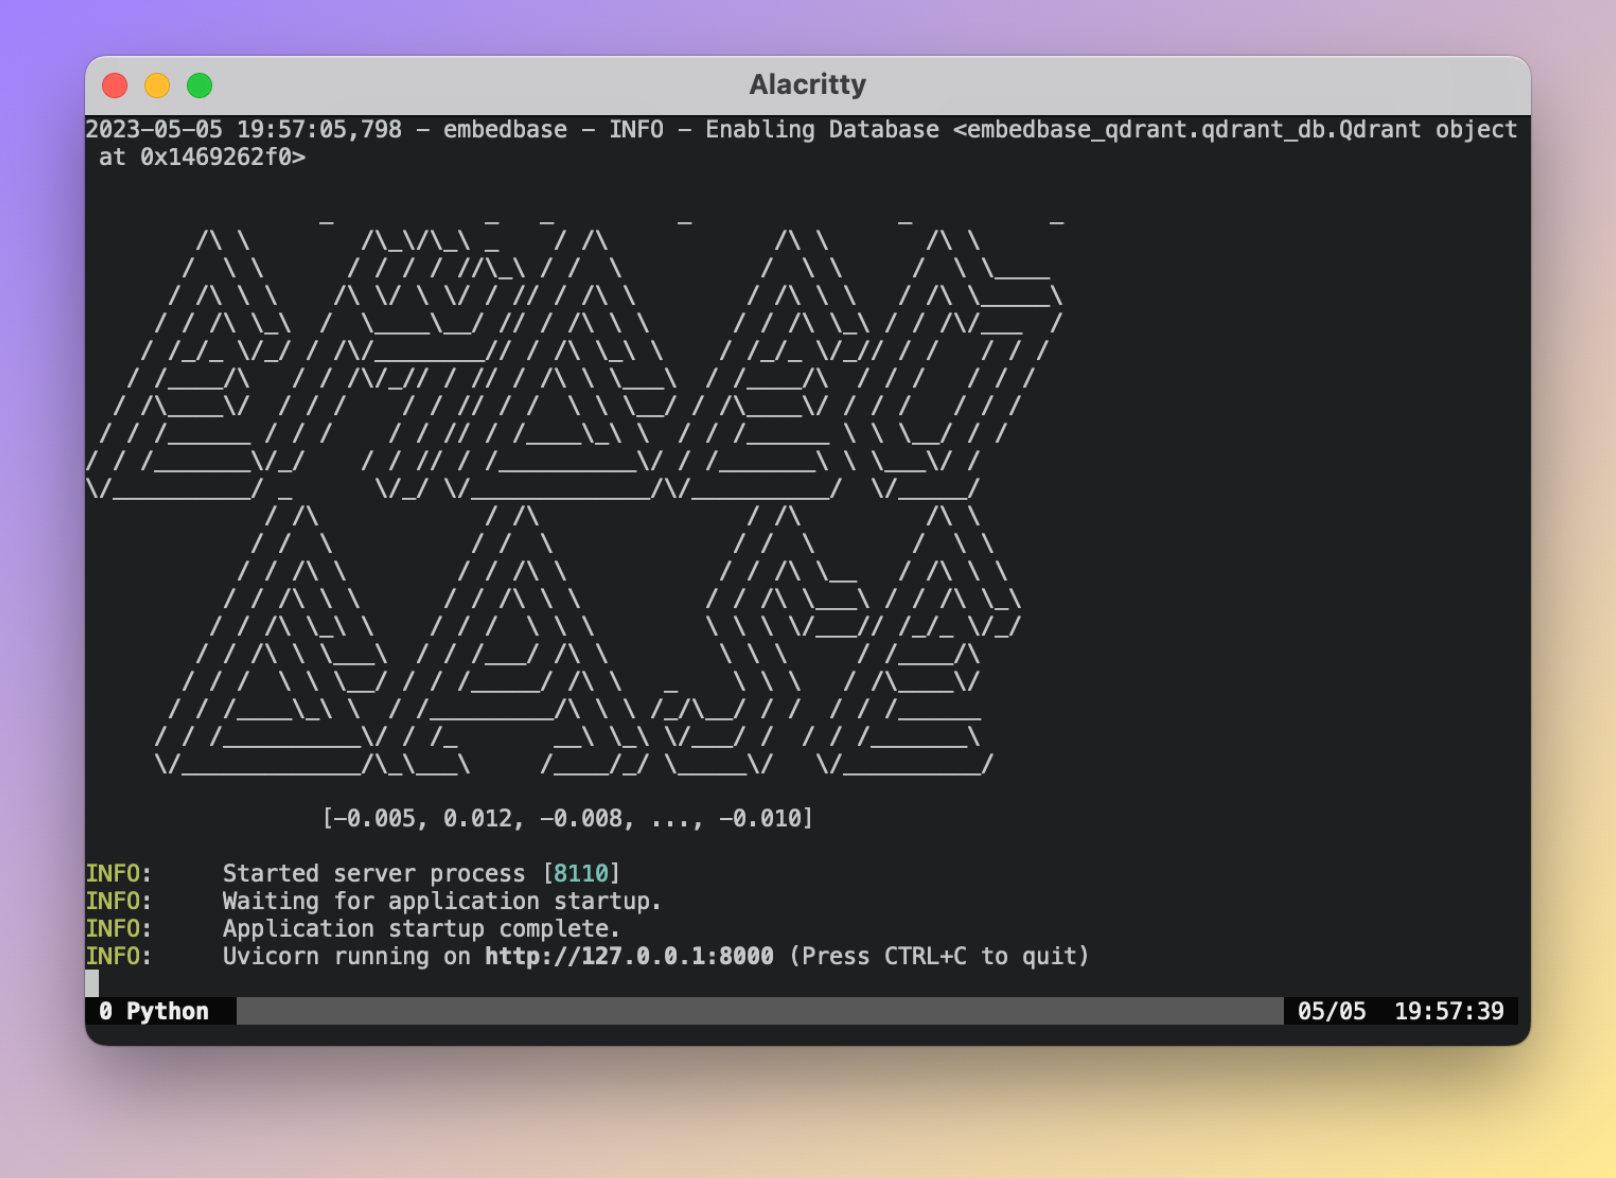Image resolution: width=1616 pixels, height=1178 pixels.
Task: Click the green fullscreen window button
Action: click(200, 86)
